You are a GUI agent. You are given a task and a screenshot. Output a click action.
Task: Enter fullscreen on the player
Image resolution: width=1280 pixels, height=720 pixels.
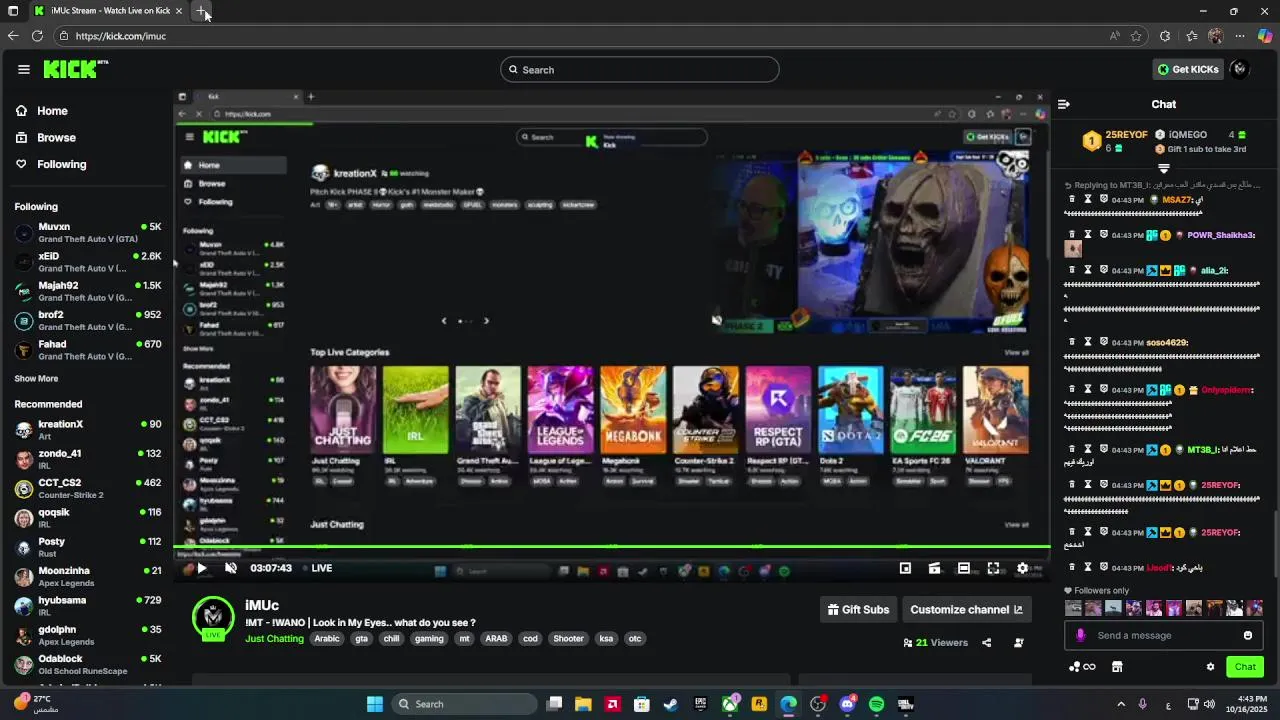pyautogui.click(x=993, y=568)
